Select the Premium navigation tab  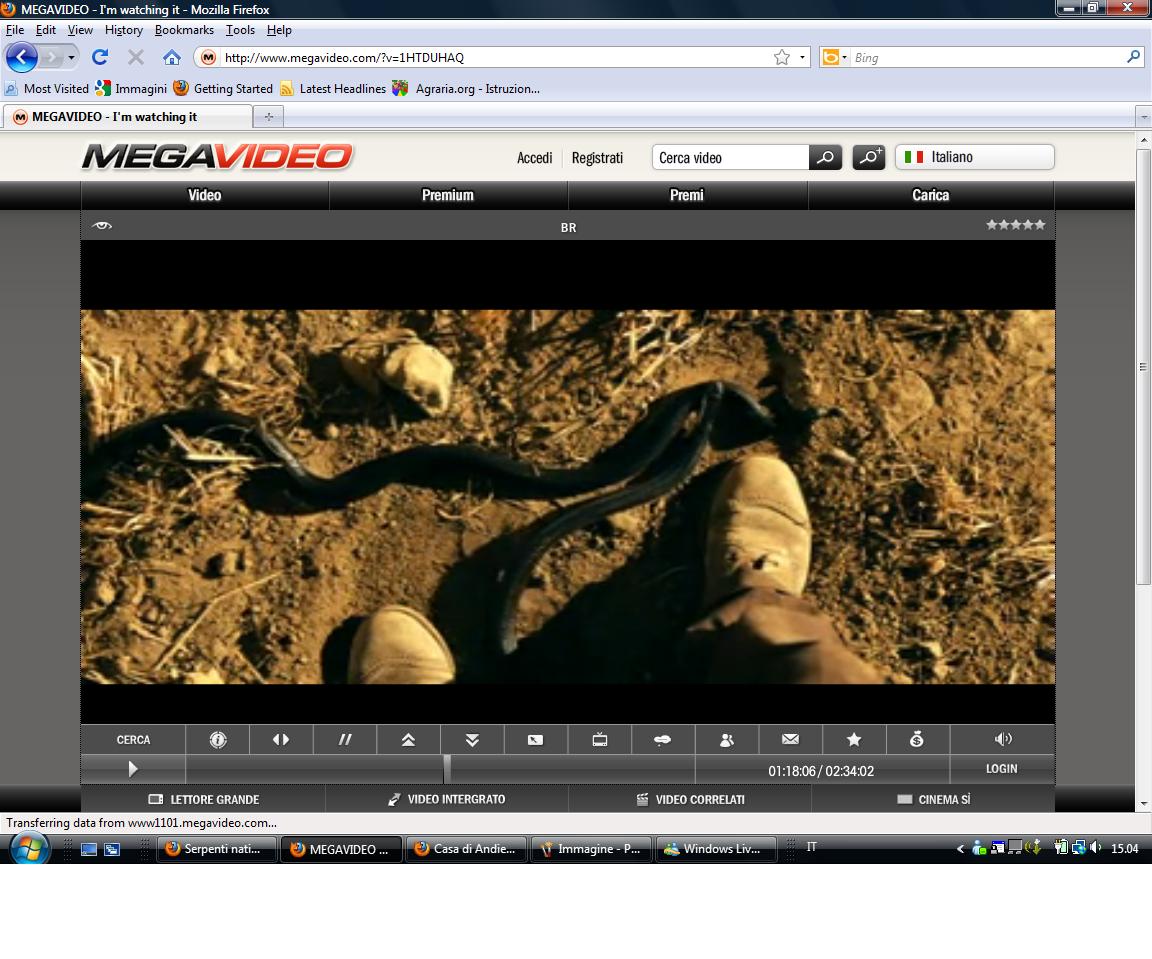point(448,195)
